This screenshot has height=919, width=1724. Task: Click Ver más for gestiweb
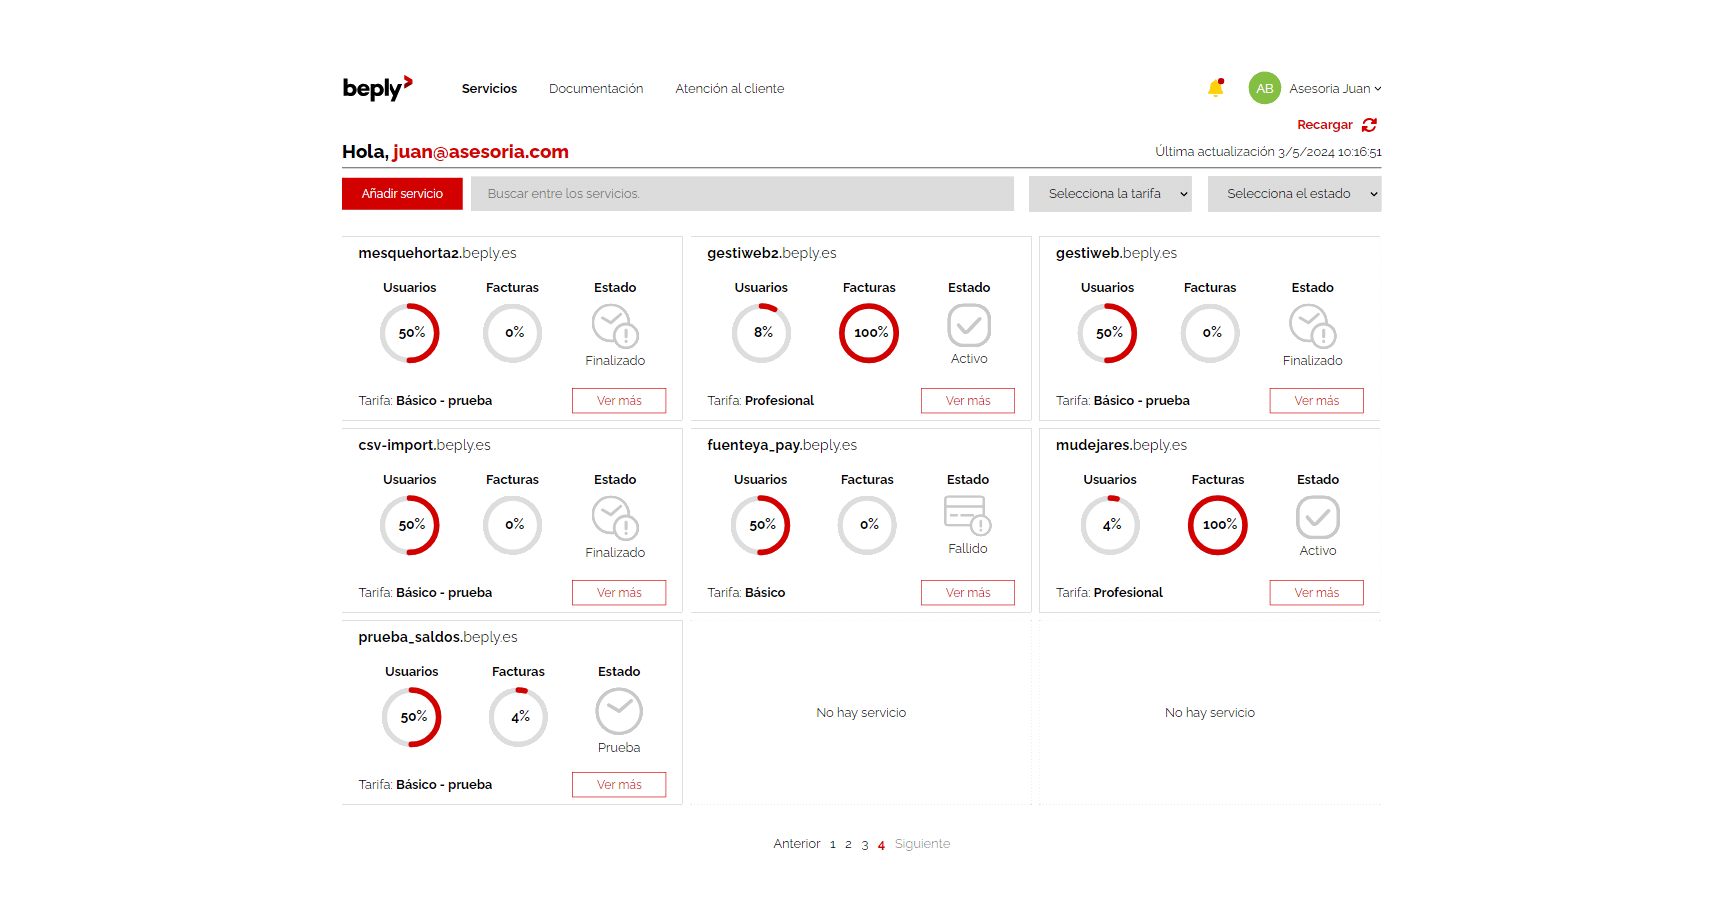click(x=1316, y=401)
